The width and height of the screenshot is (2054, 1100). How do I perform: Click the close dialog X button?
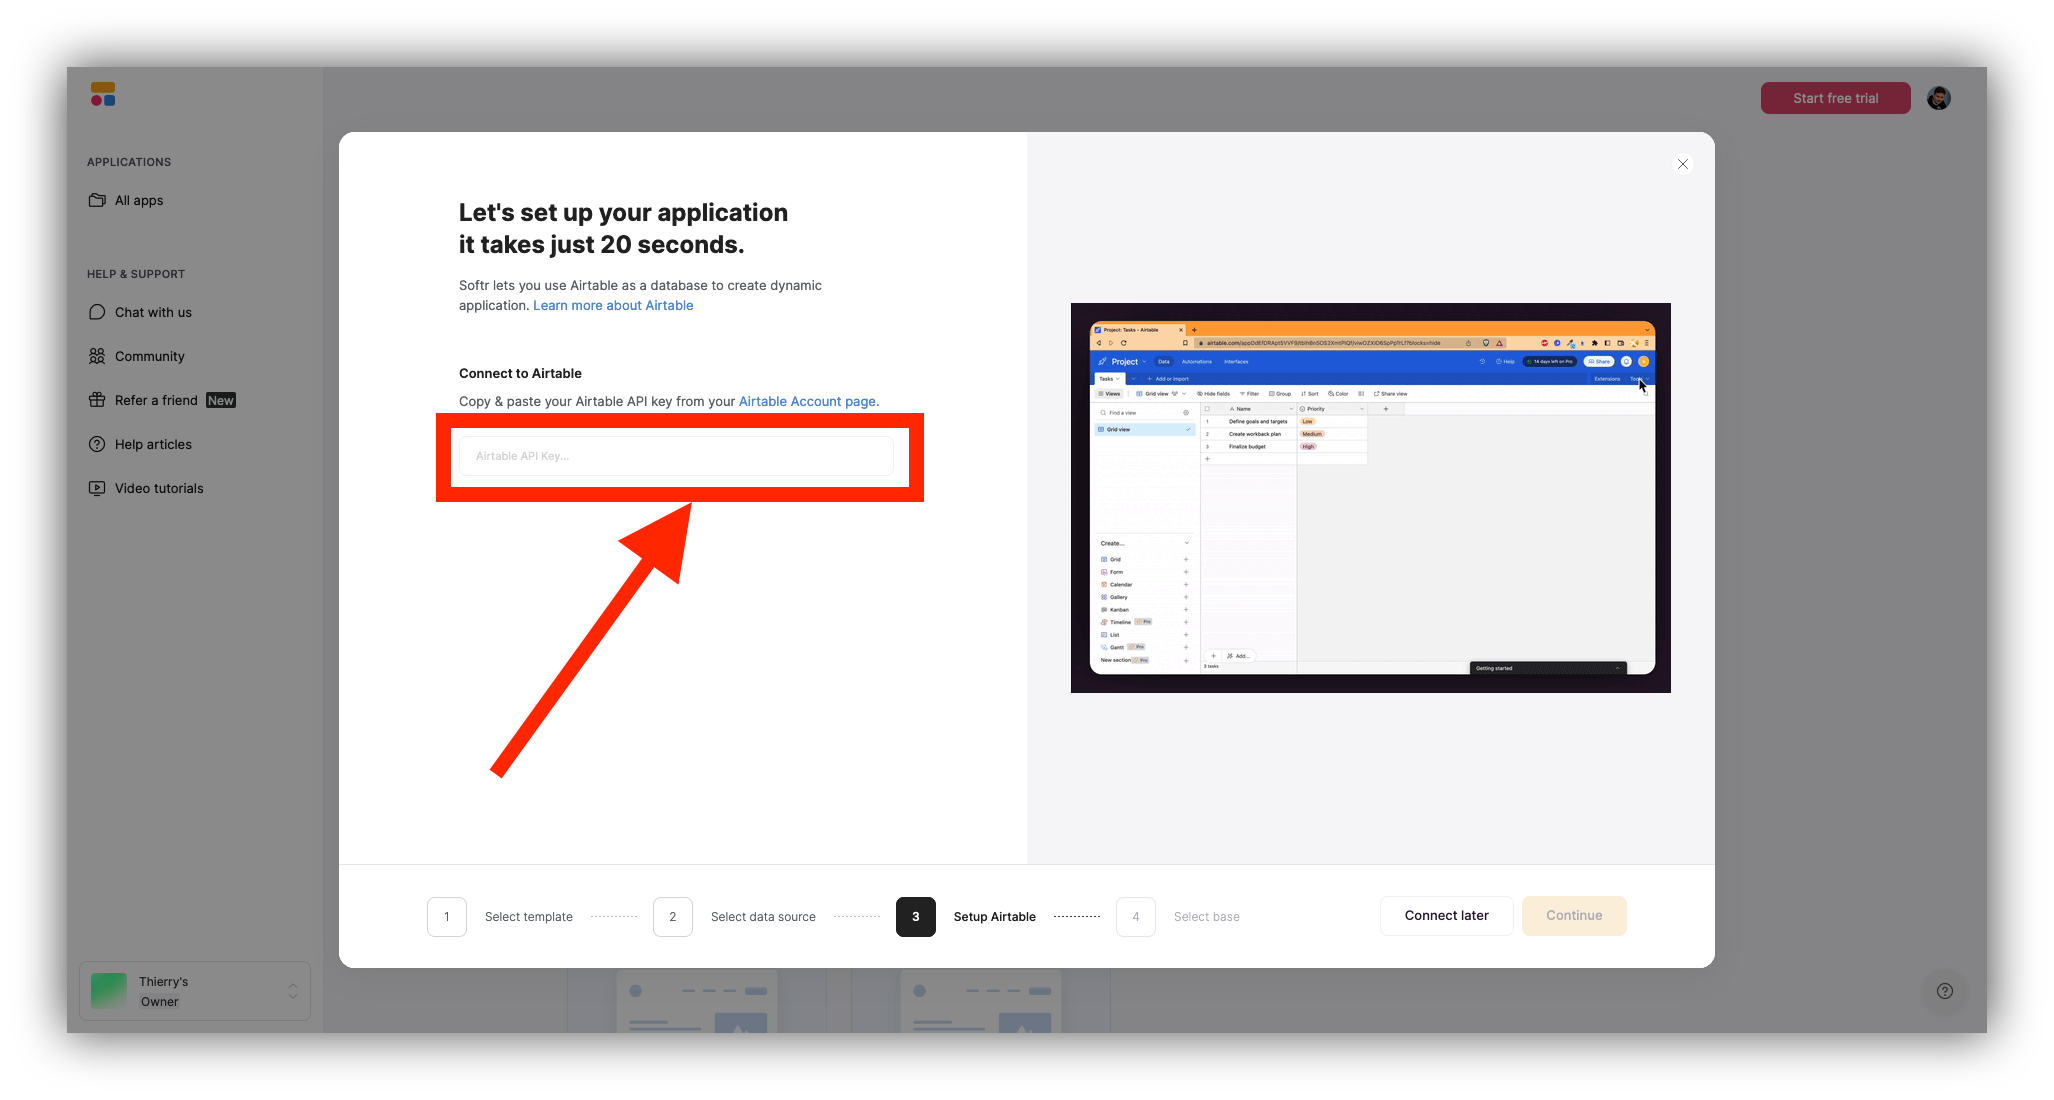(x=1683, y=163)
